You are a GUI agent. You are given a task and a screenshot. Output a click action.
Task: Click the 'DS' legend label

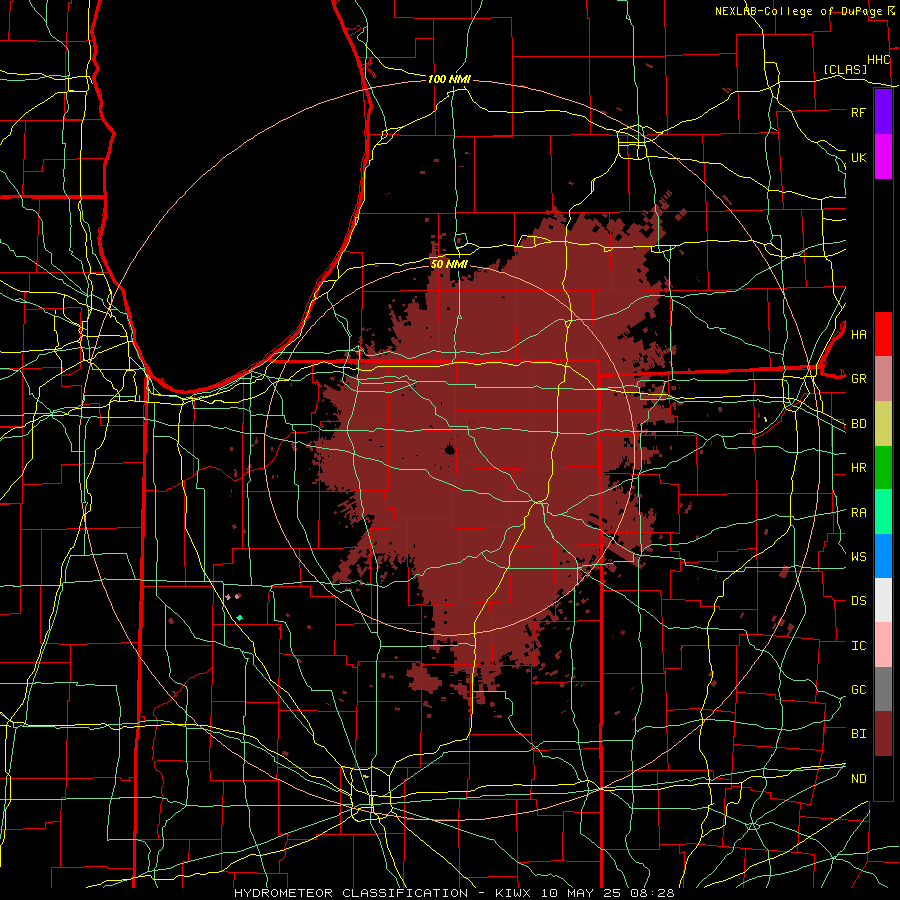(858, 601)
